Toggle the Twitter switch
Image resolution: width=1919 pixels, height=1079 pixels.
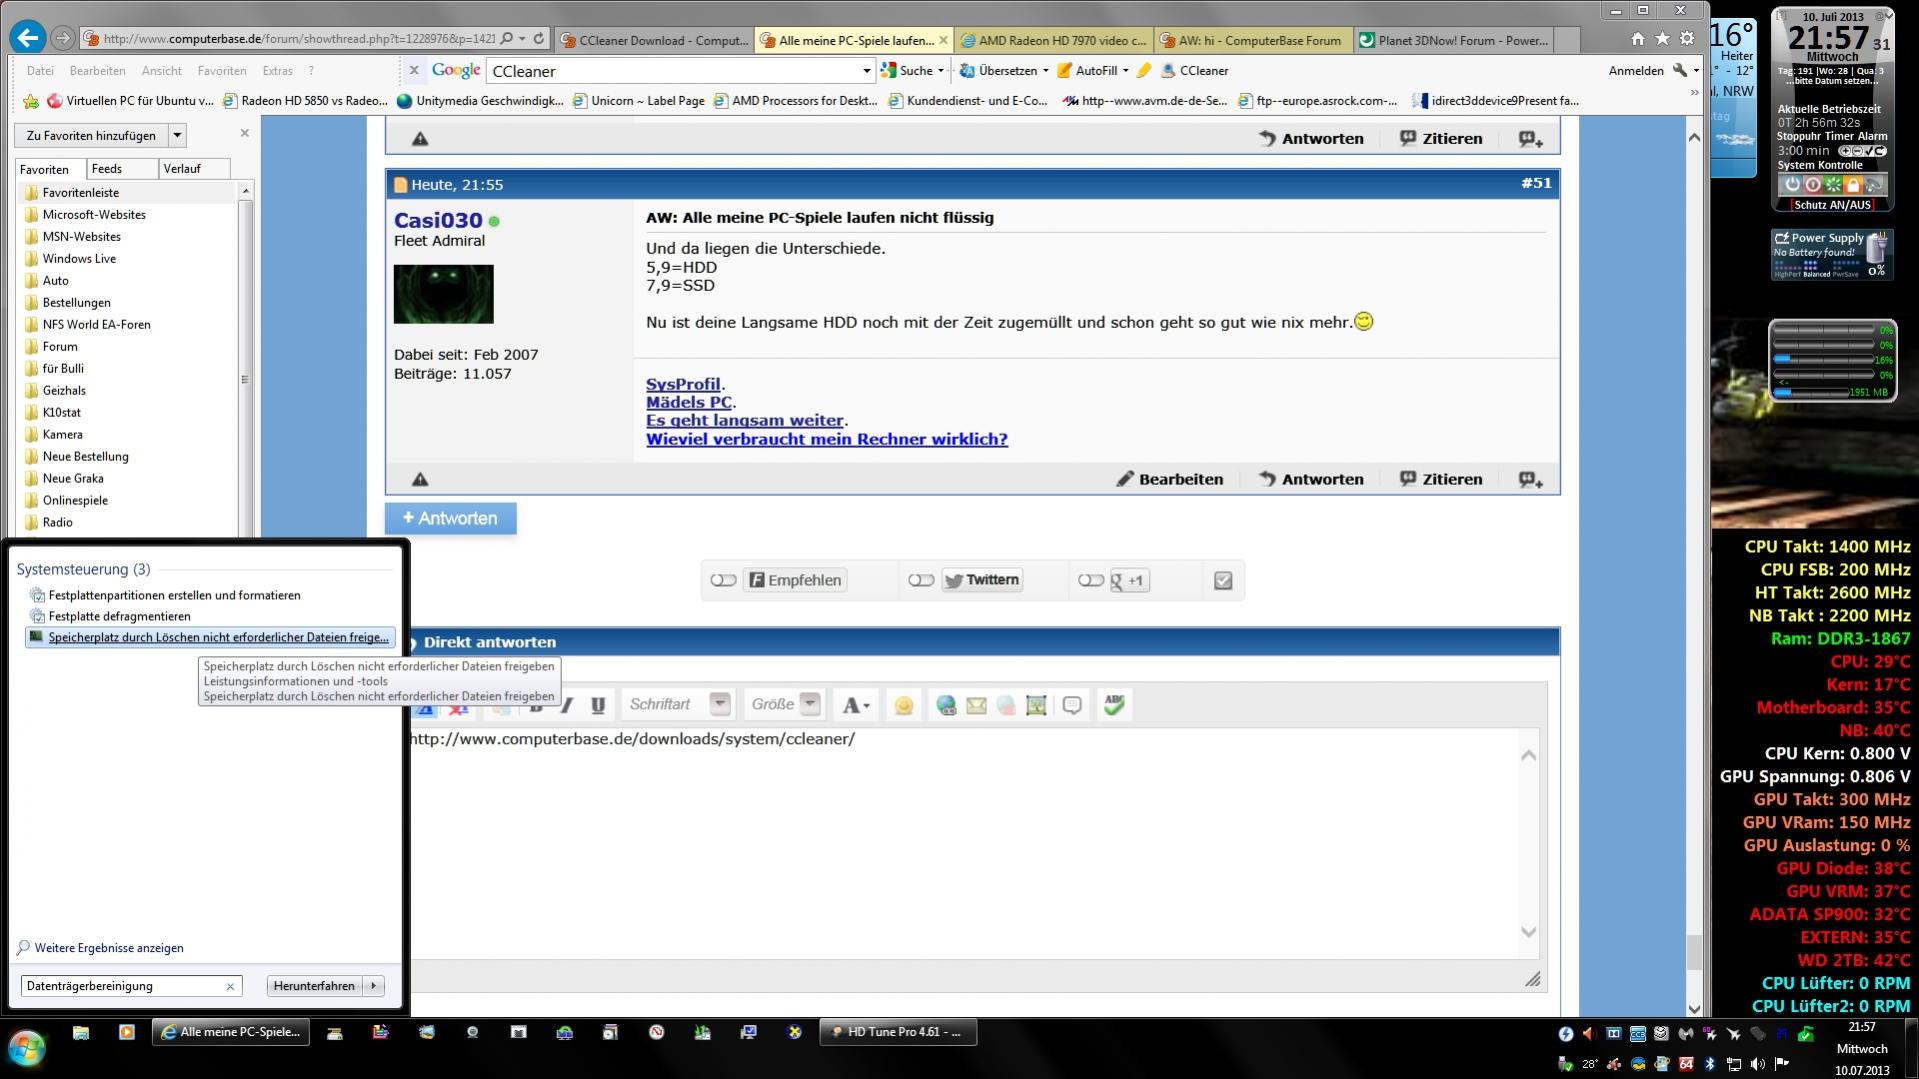point(921,580)
